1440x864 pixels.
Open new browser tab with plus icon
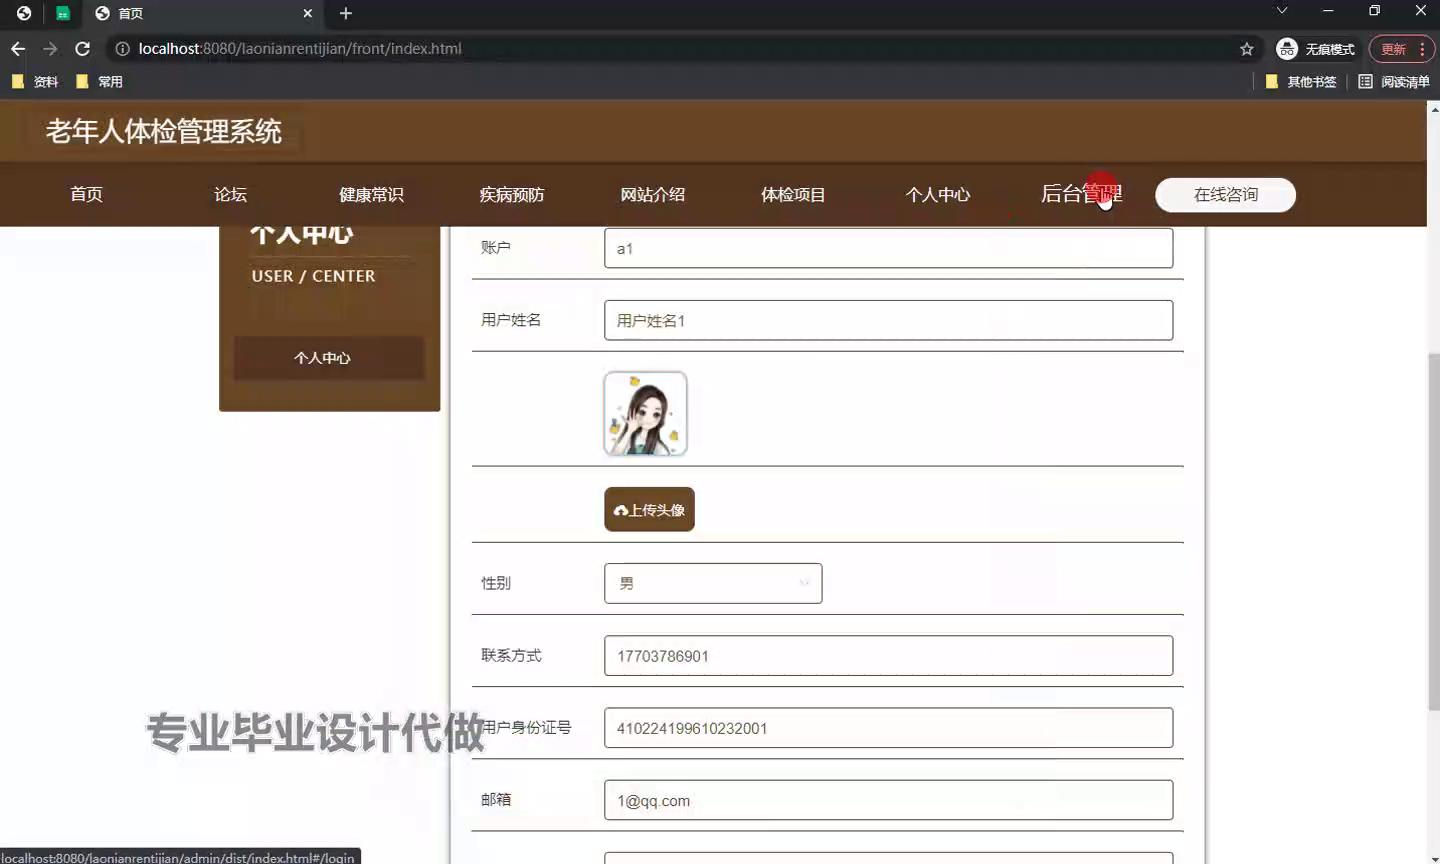tap(346, 13)
